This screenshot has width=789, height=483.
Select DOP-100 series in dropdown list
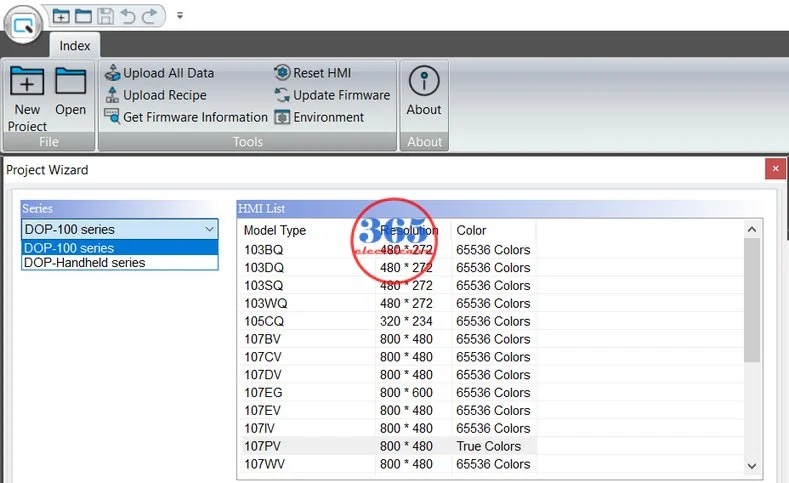point(120,248)
